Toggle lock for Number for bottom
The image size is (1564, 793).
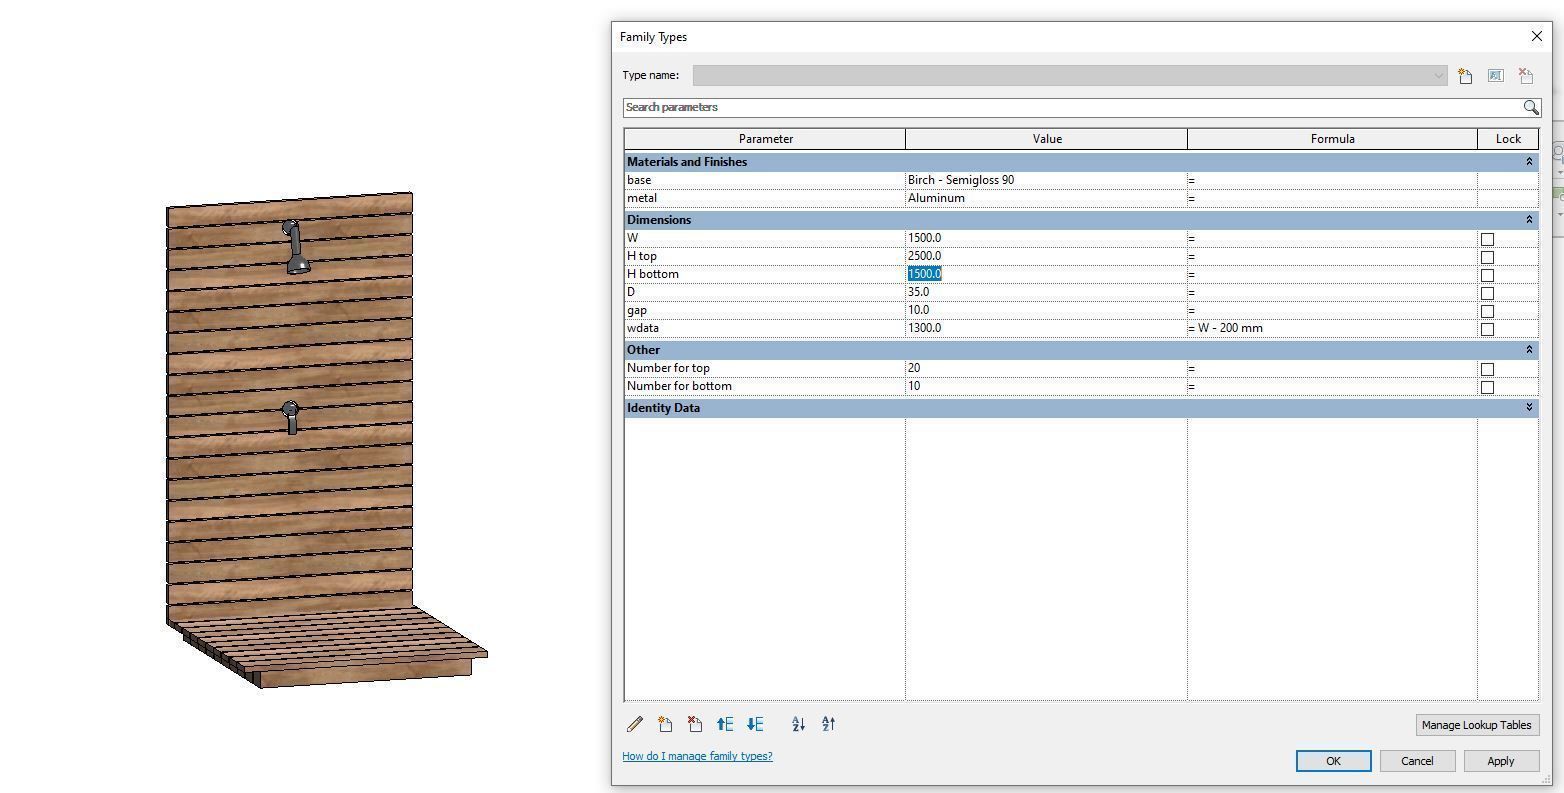tap(1487, 387)
